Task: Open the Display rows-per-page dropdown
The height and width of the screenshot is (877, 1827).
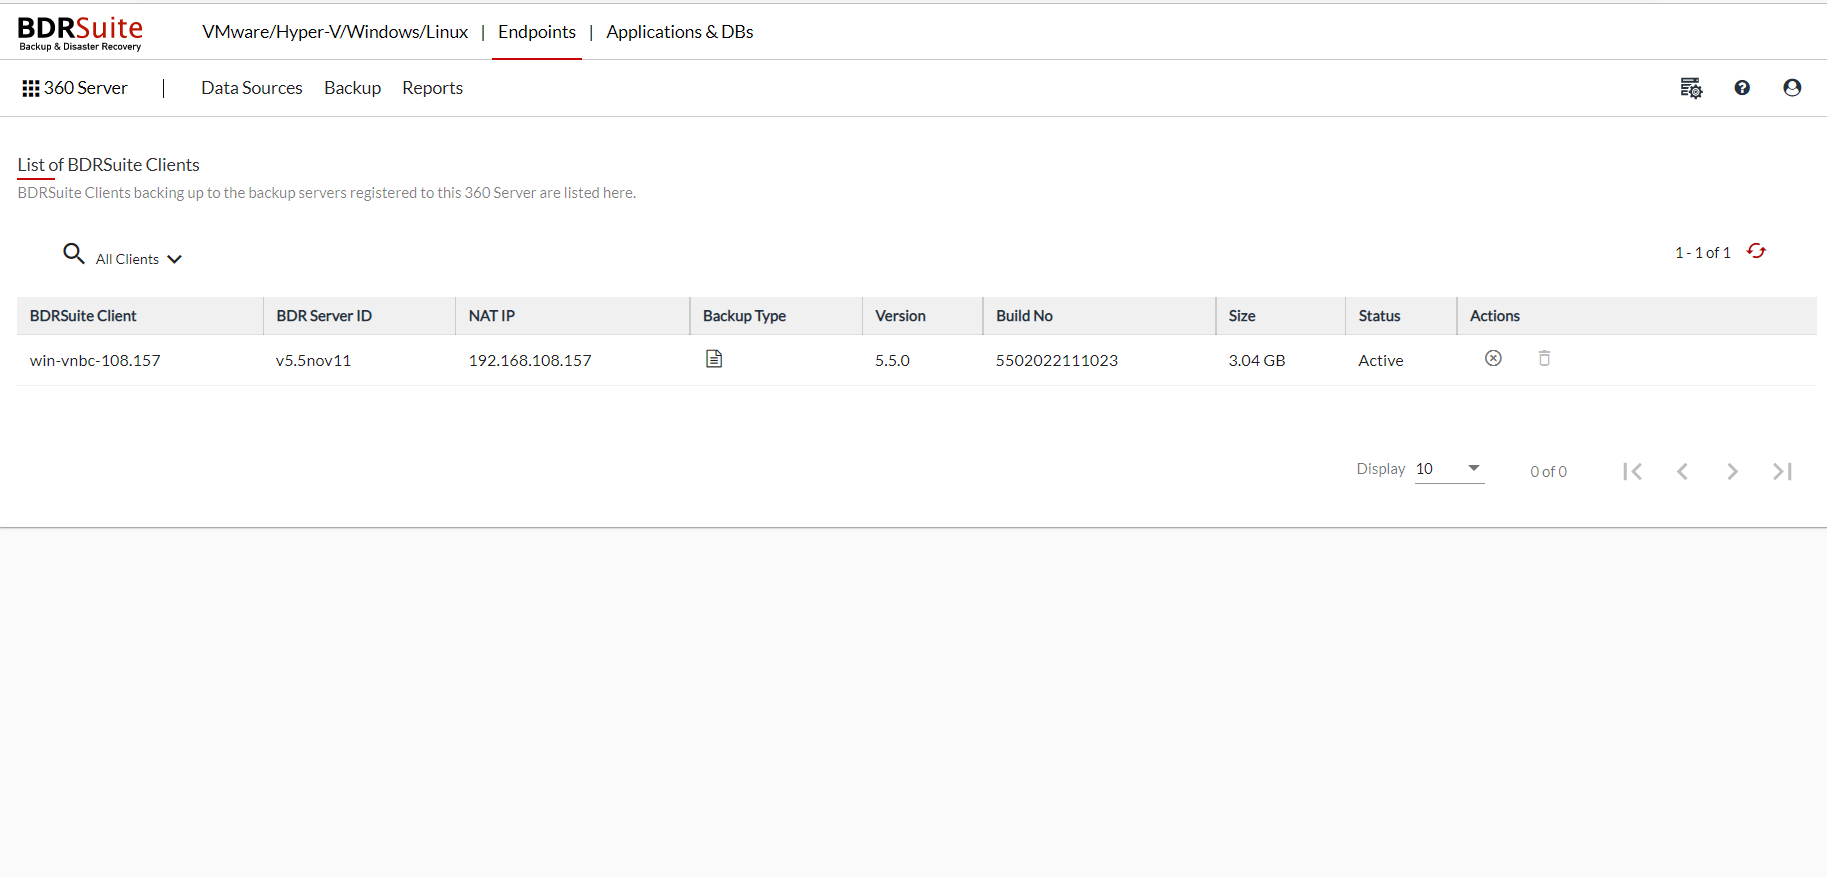Action: pos(1449,469)
